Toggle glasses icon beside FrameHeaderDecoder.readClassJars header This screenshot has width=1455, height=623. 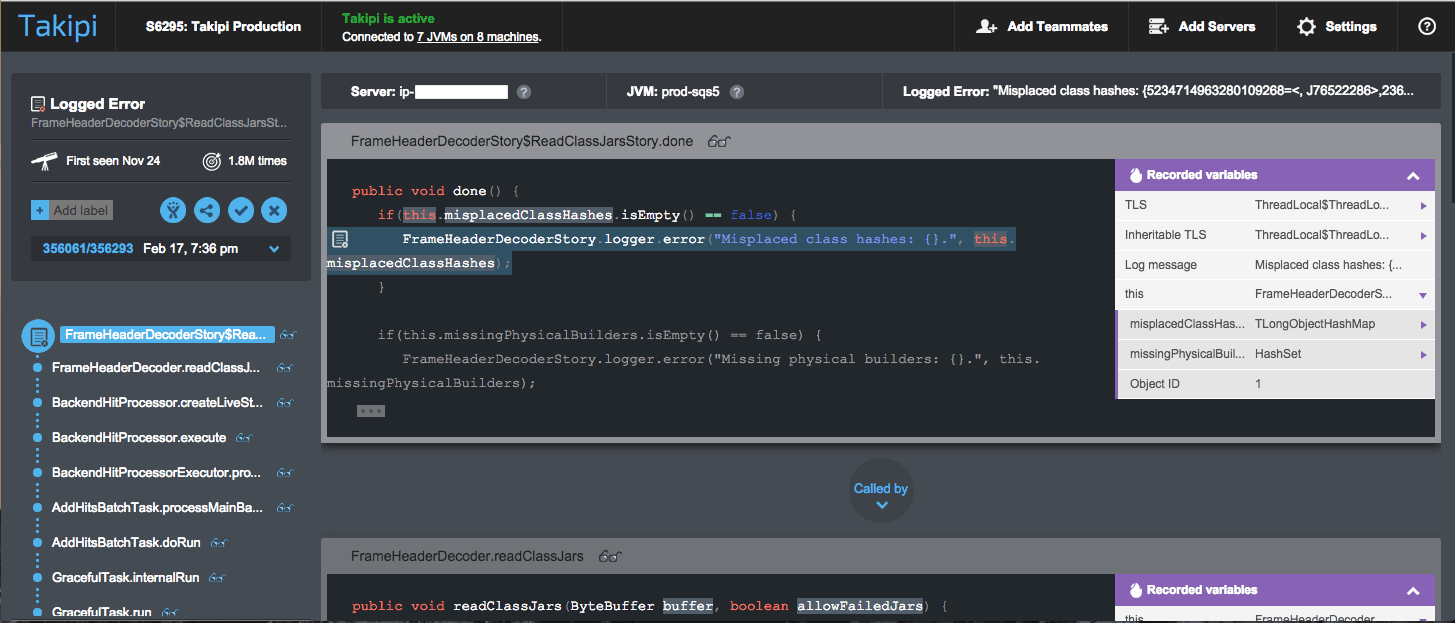[610, 557]
